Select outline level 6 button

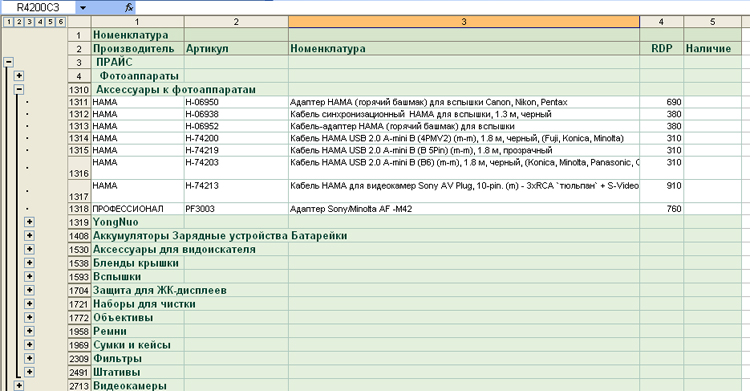coord(61,22)
